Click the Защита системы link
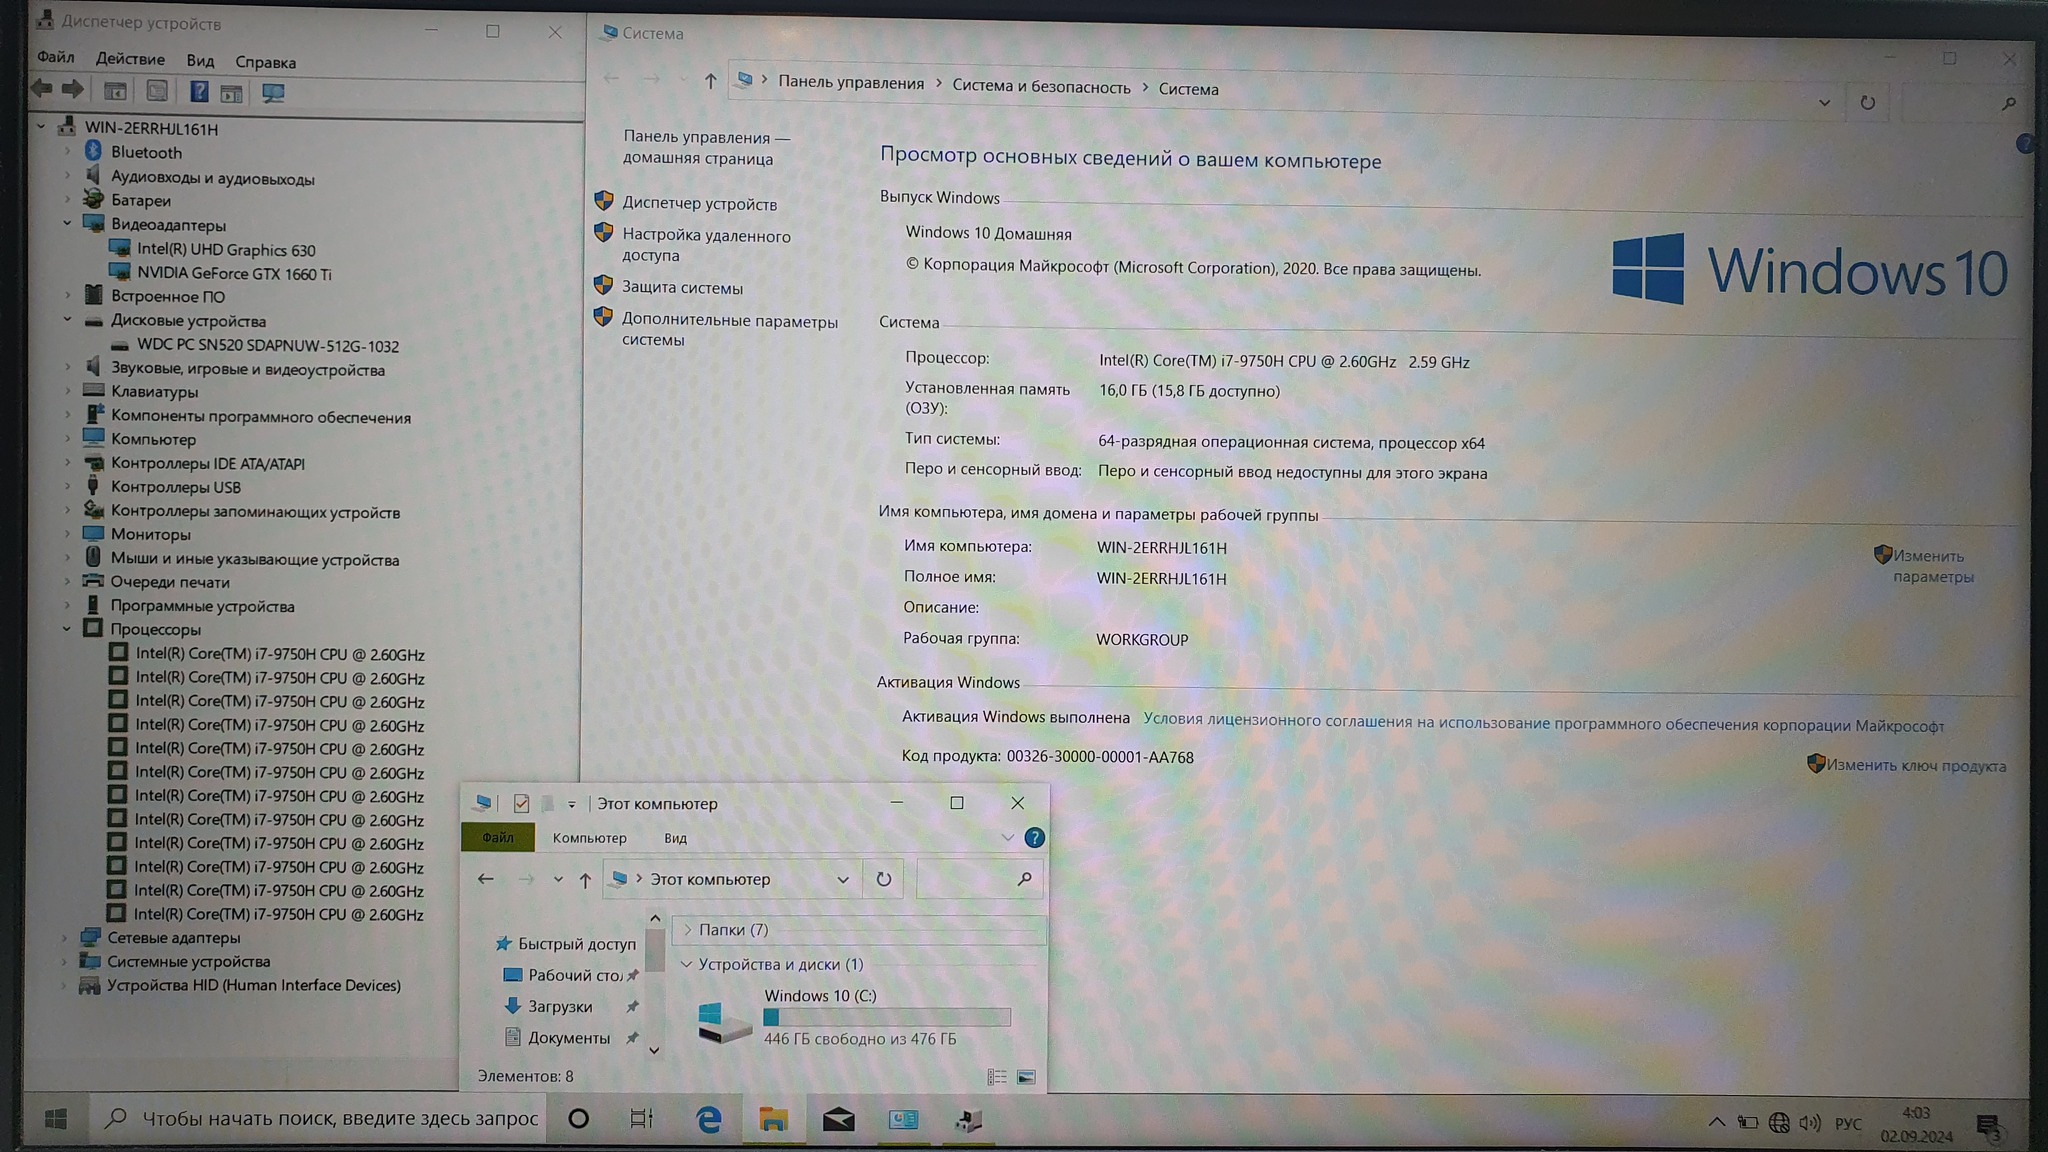This screenshot has height=1152, width=2048. 682,288
